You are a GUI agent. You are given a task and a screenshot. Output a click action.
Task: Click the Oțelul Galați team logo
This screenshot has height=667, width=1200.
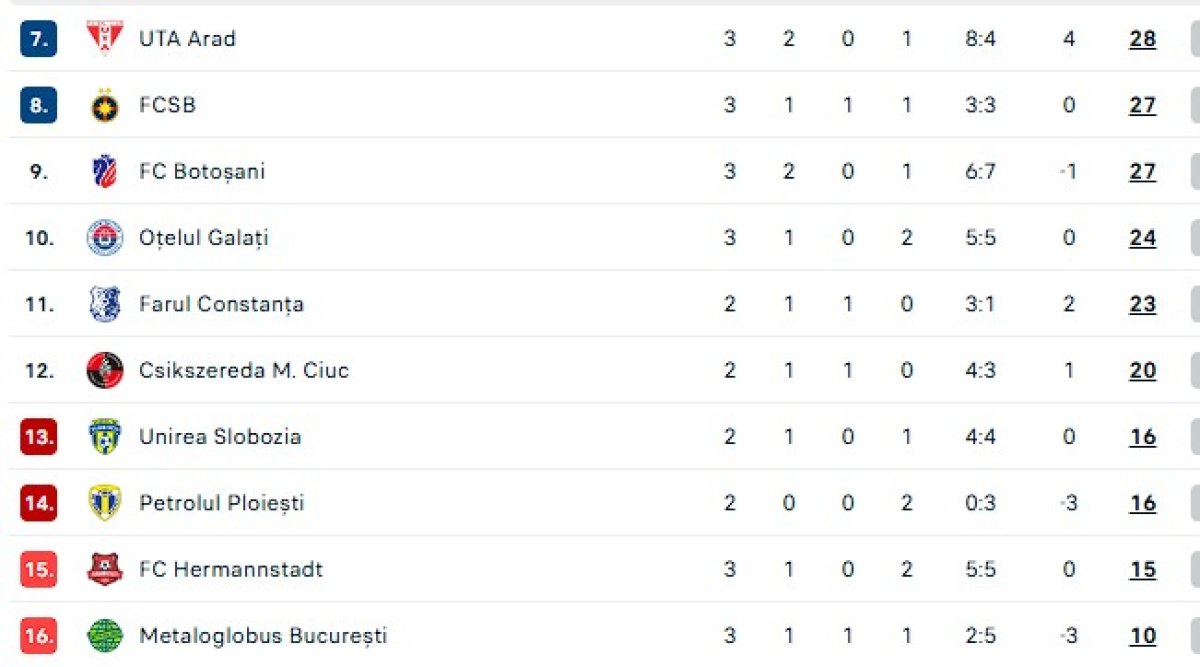pos(104,238)
